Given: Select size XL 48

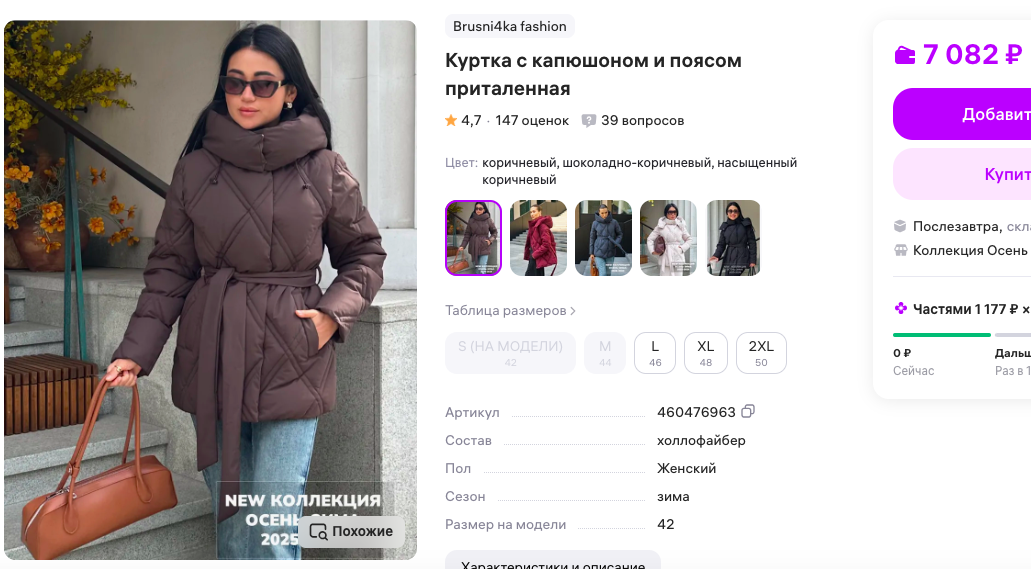Looking at the screenshot, I should click(706, 353).
